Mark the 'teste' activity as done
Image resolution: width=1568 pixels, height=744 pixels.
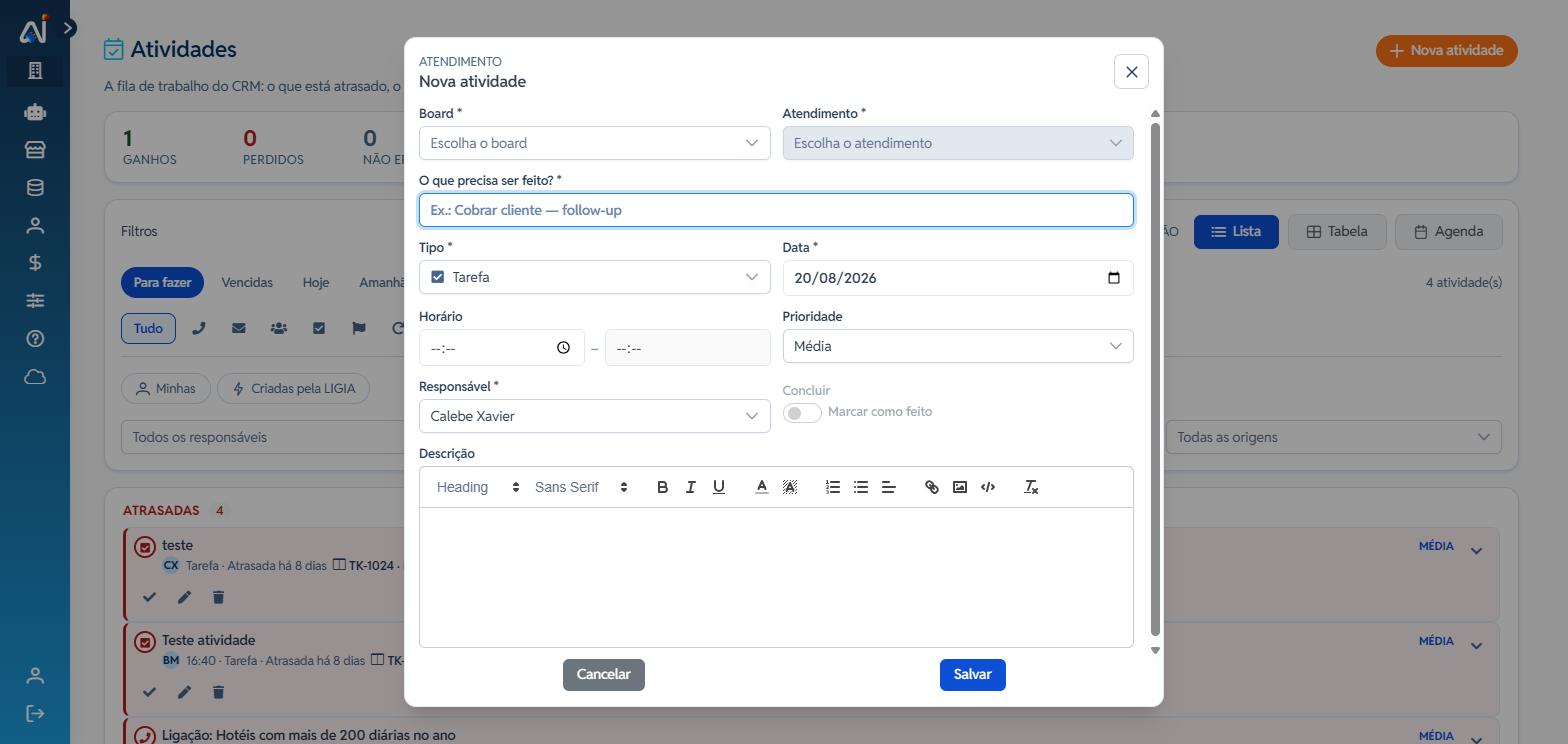[149, 597]
